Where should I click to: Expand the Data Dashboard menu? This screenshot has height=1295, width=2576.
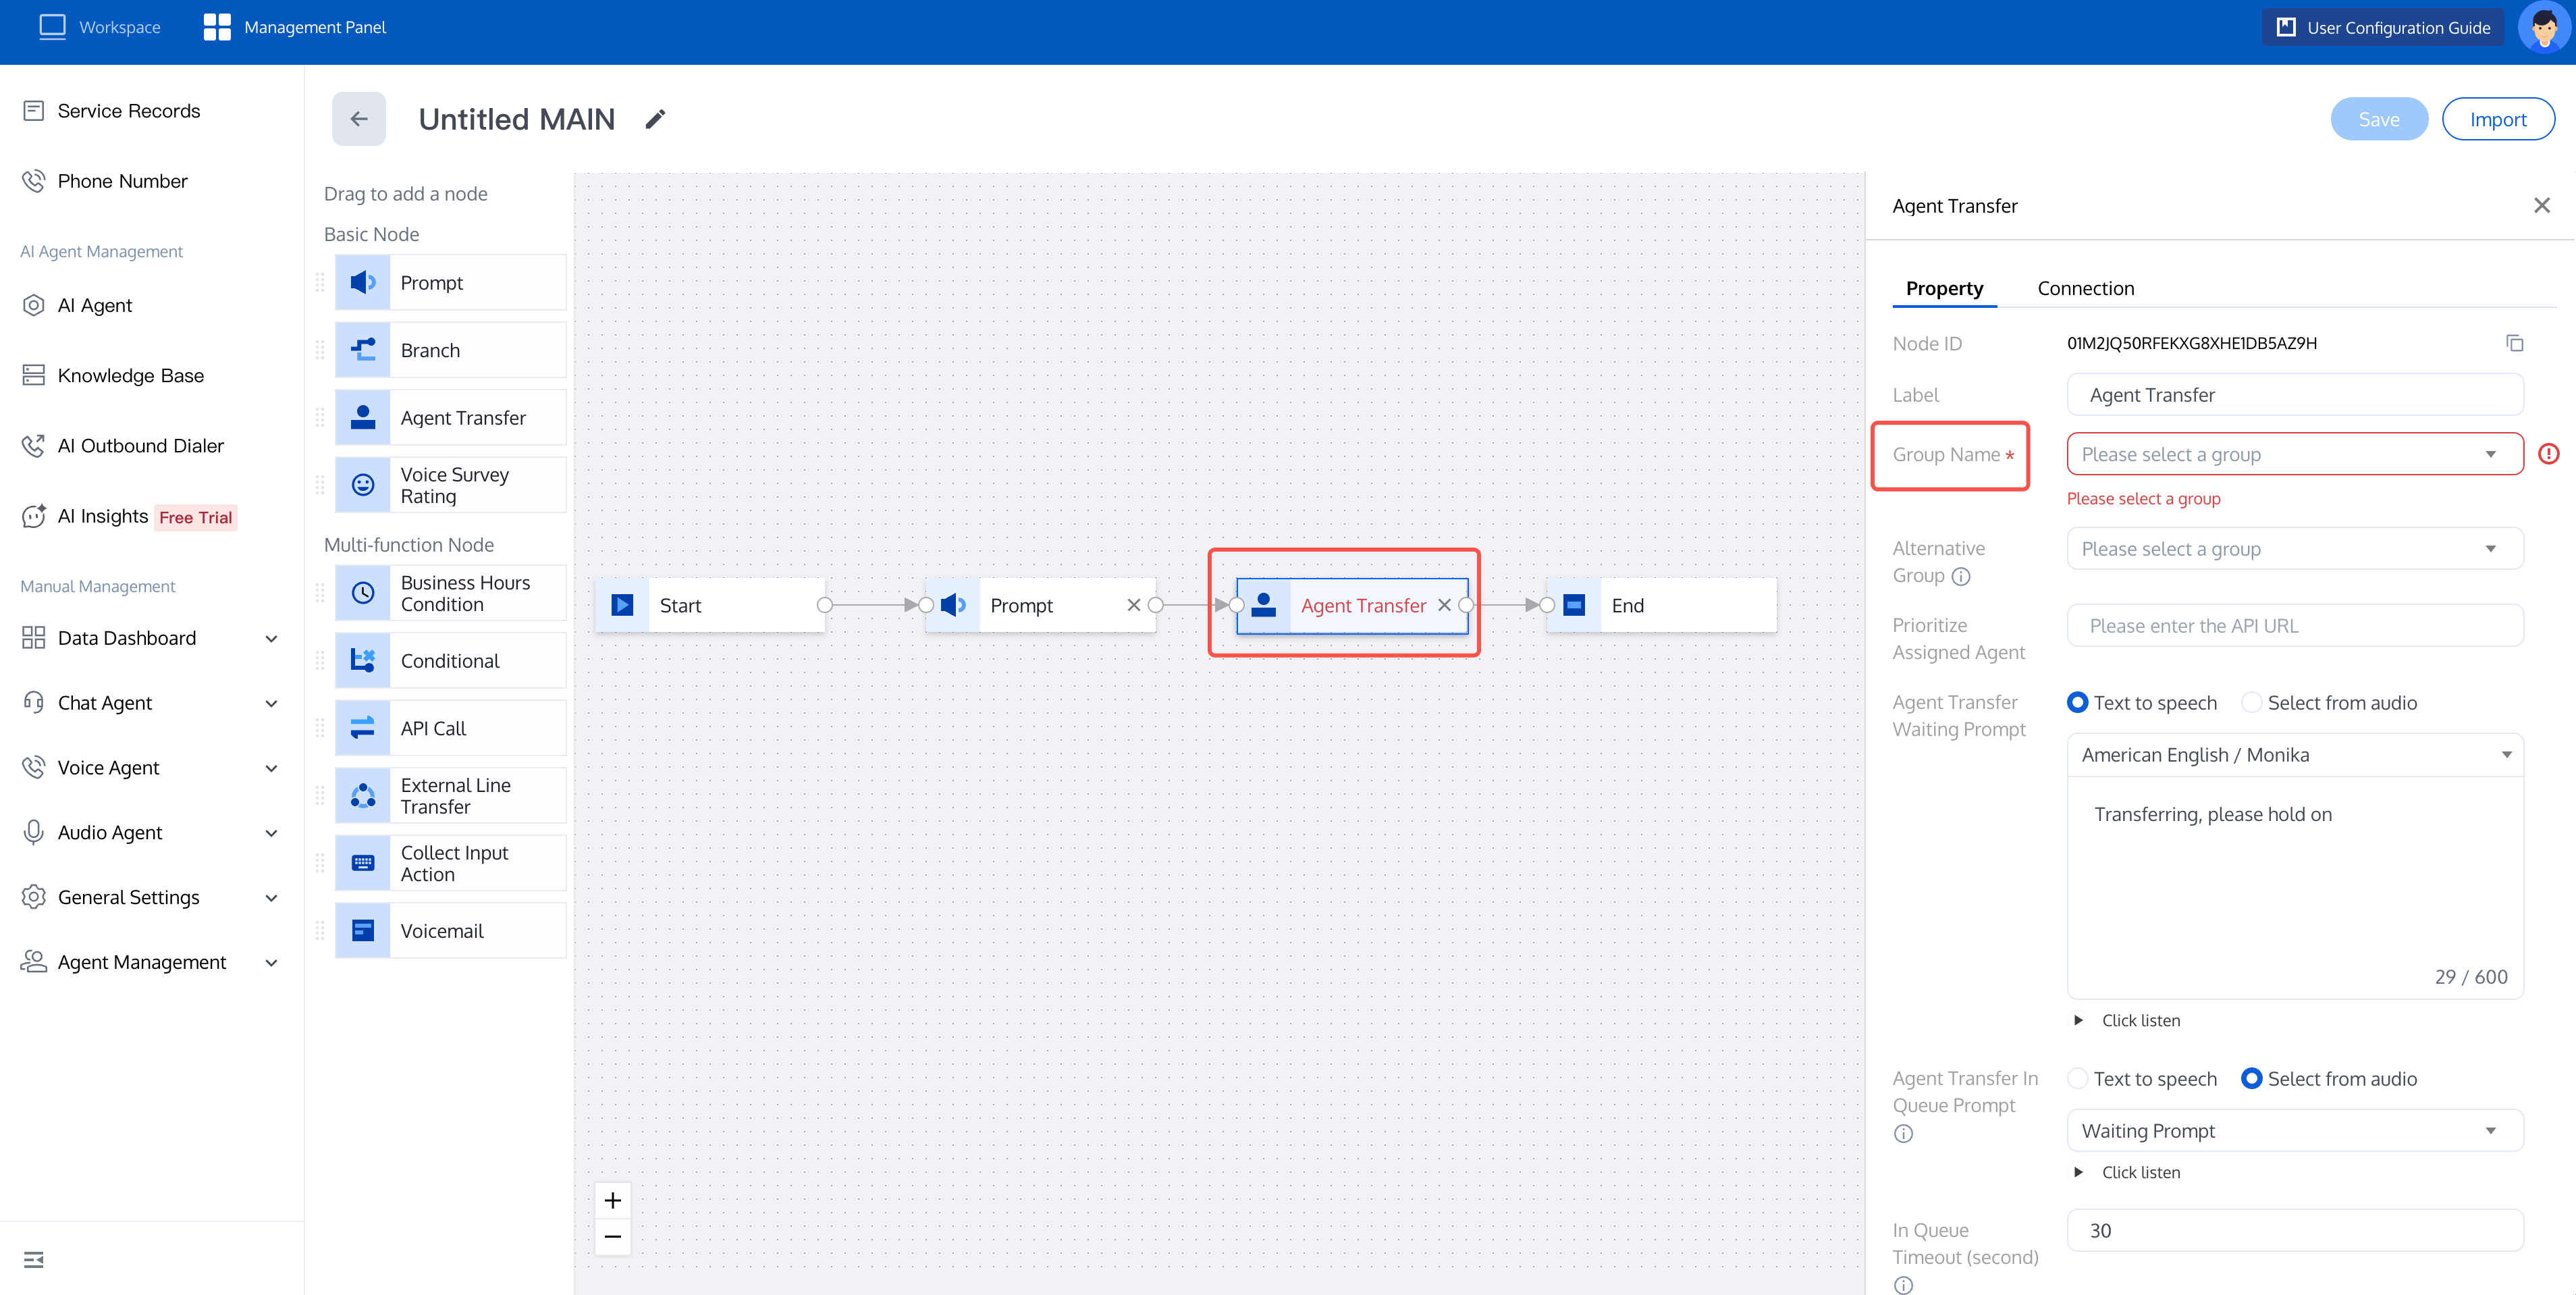point(150,638)
